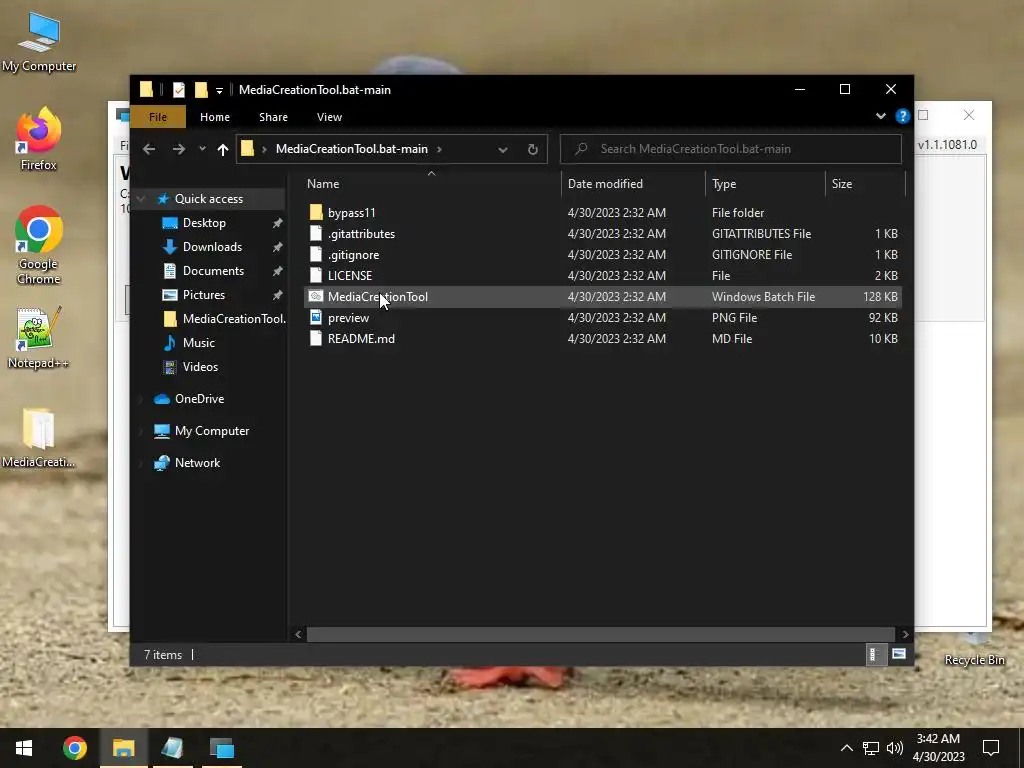Select My Computer in navigation pane
Viewport: 1024px width, 768px height.
tap(212, 431)
